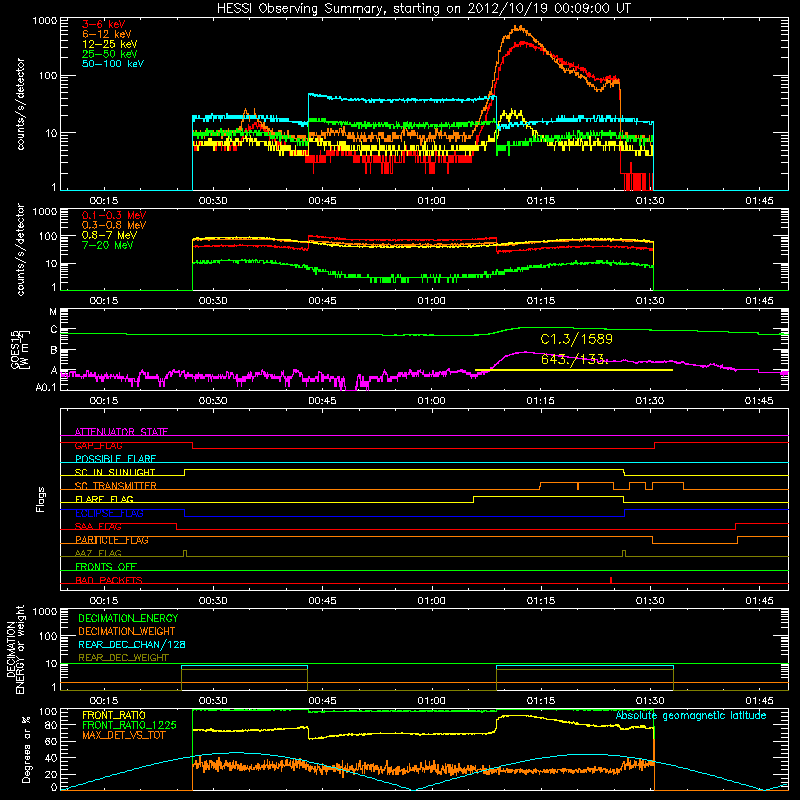Select the 12-25 keV legend label
The width and height of the screenshot is (800, 800).
(110, 44)
